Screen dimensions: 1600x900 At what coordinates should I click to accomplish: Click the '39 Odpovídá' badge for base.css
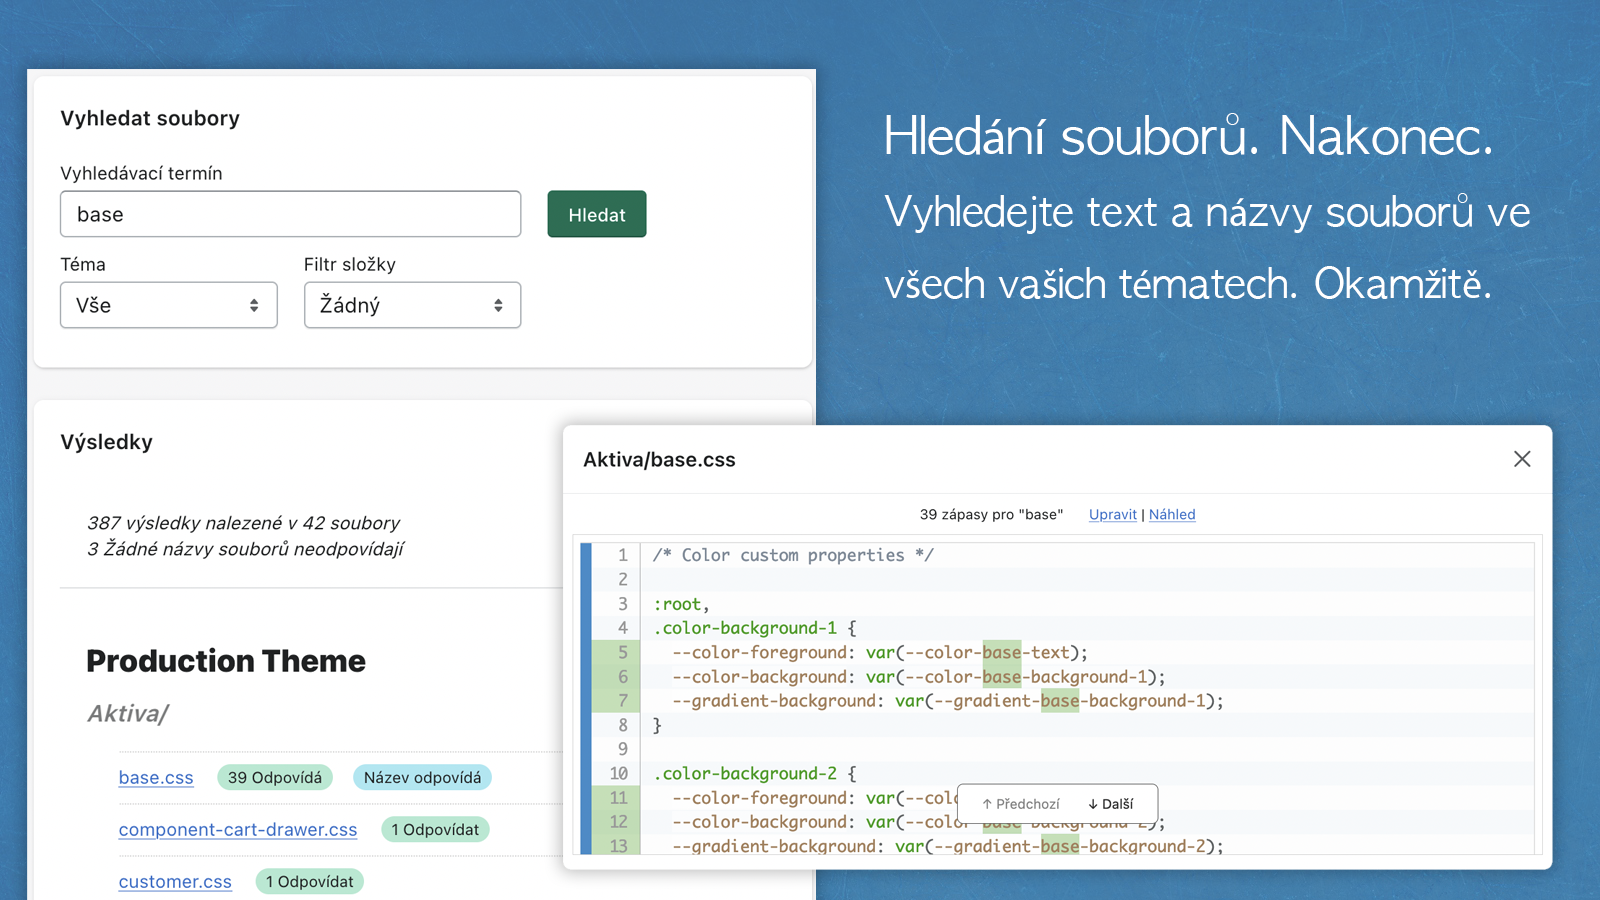pos(275,778)
